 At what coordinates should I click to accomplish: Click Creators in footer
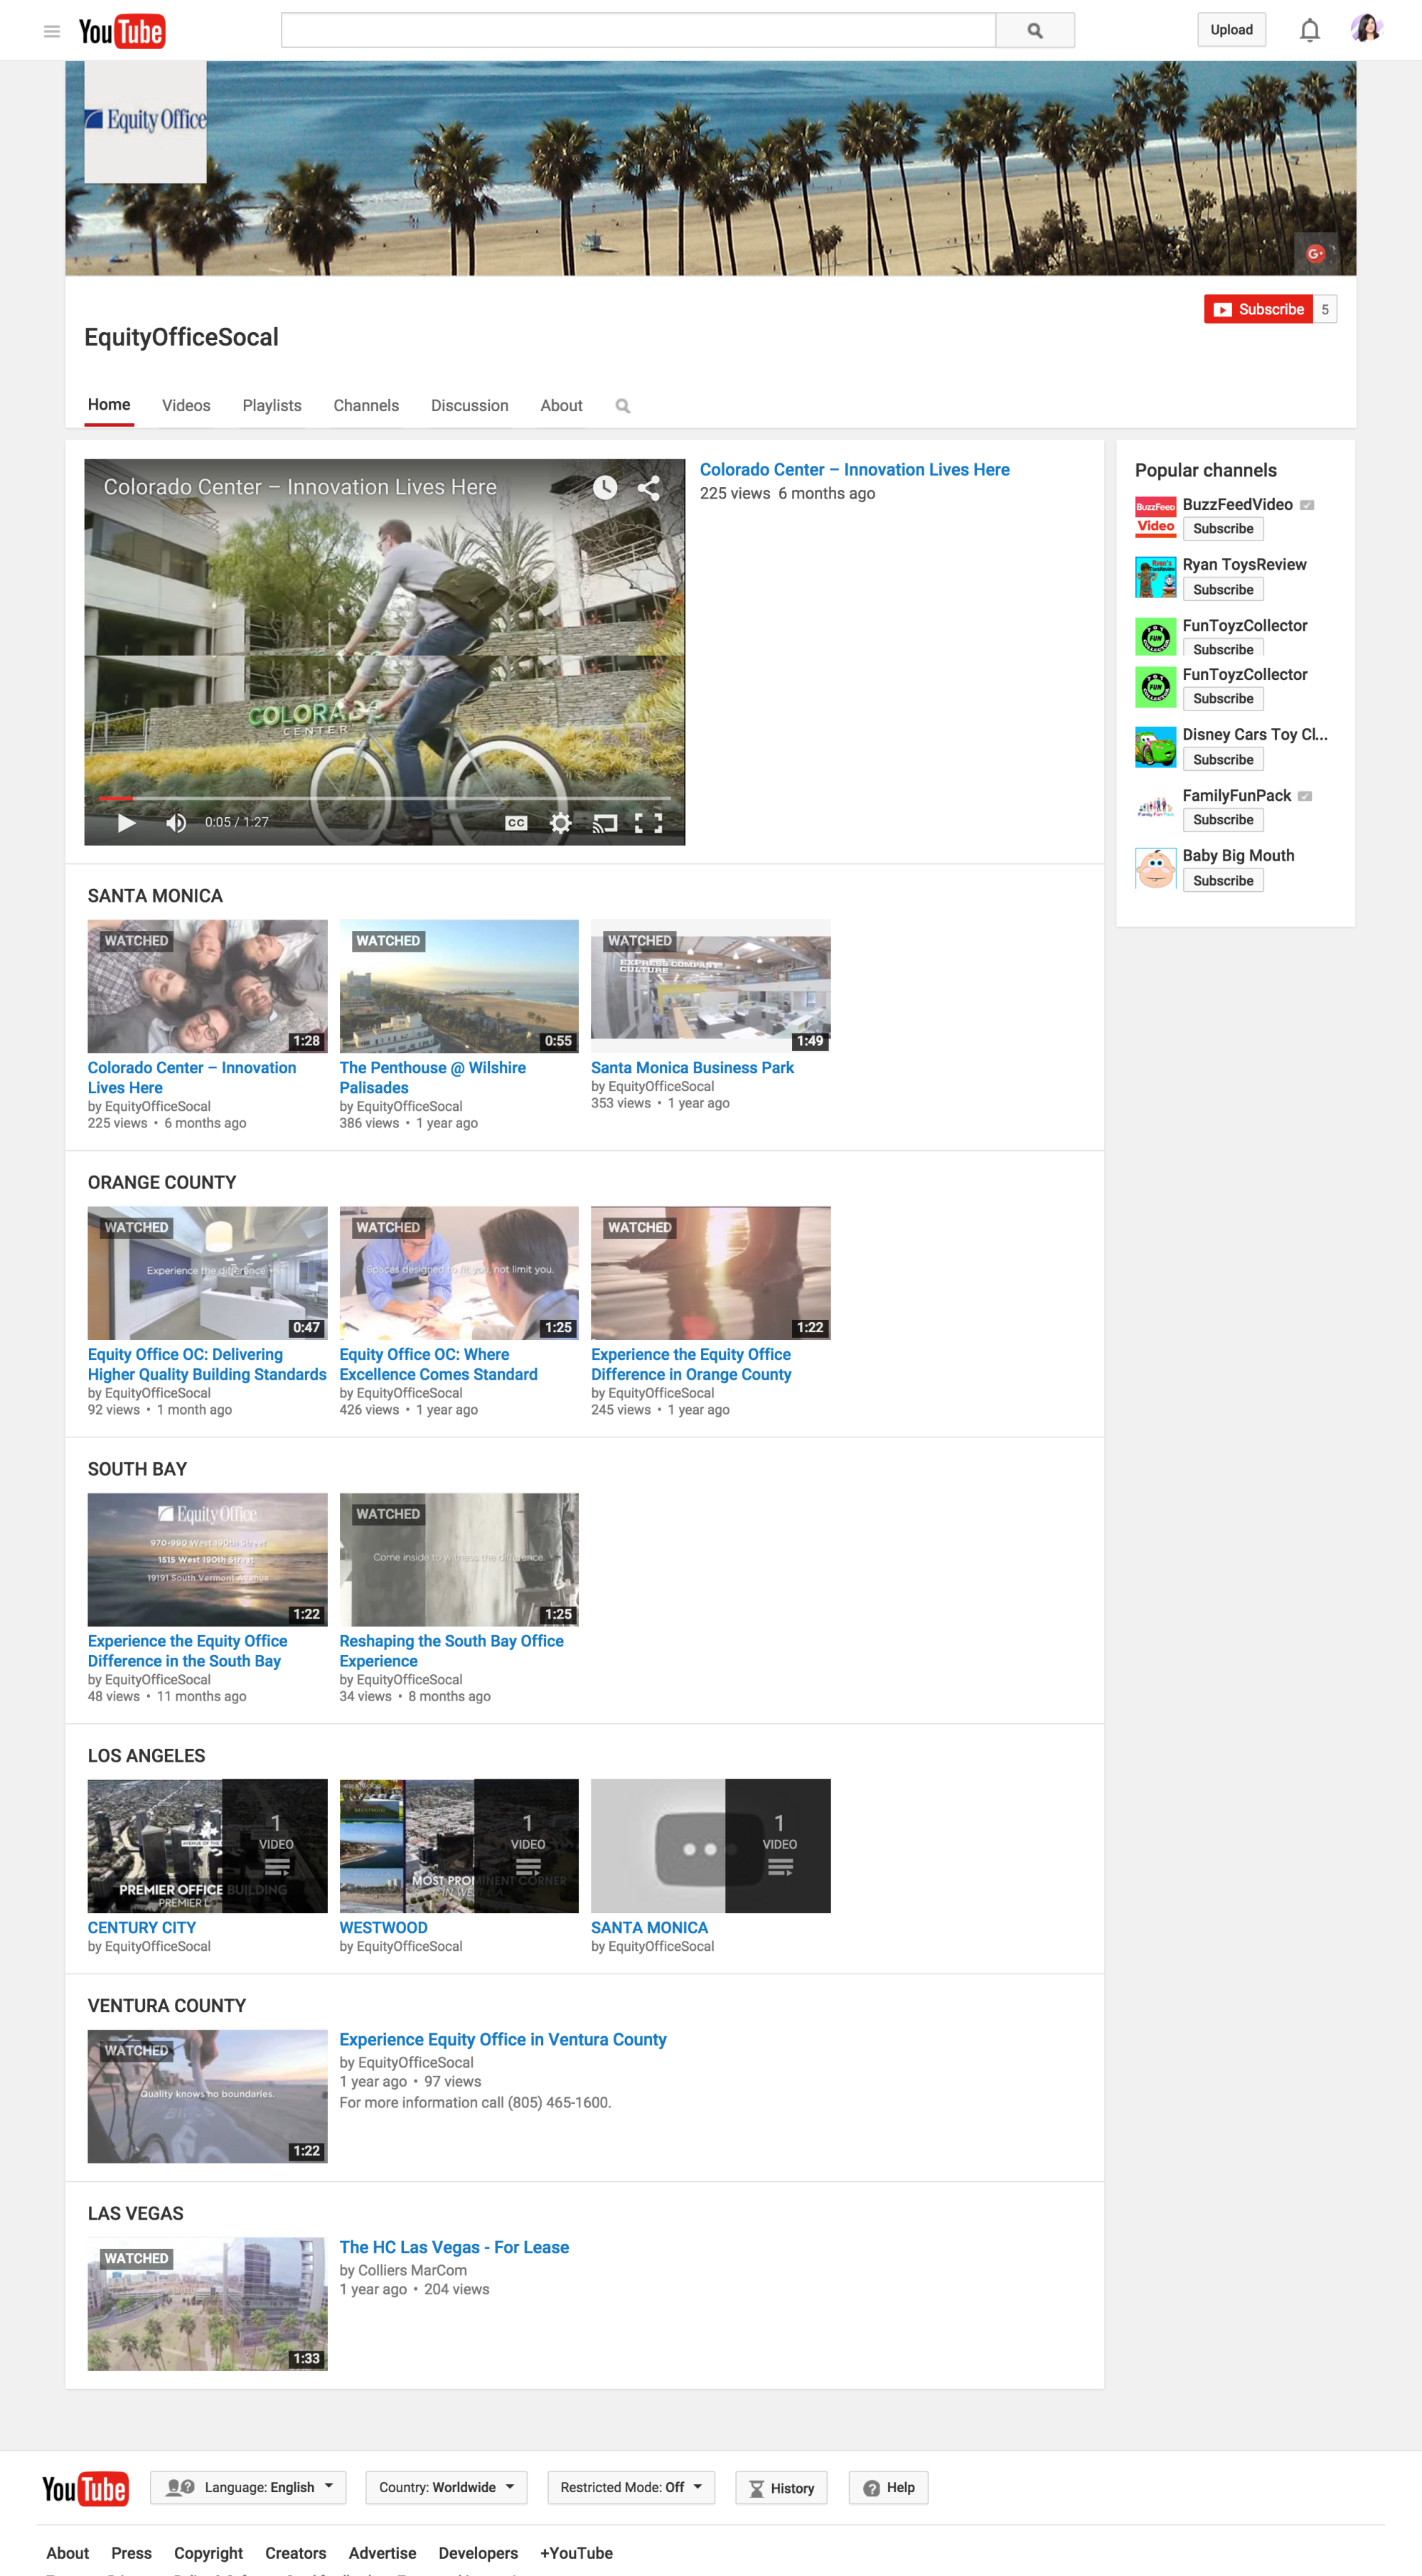tap(295, 2553)
